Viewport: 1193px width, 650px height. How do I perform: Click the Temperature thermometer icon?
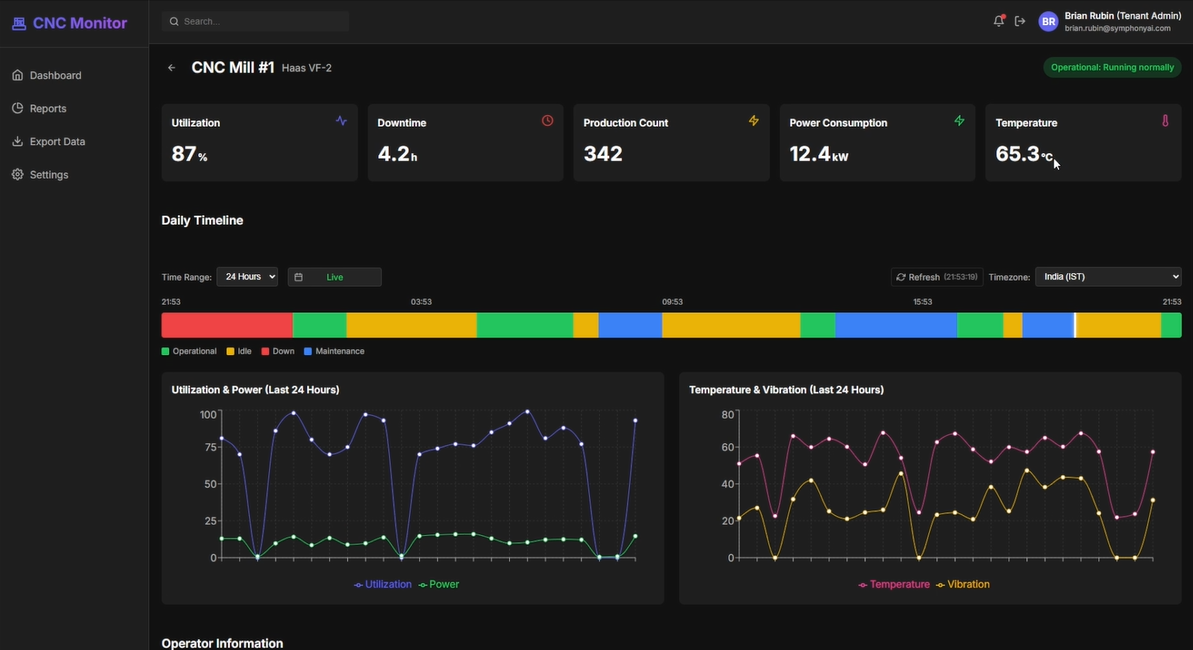[1165, 121]
